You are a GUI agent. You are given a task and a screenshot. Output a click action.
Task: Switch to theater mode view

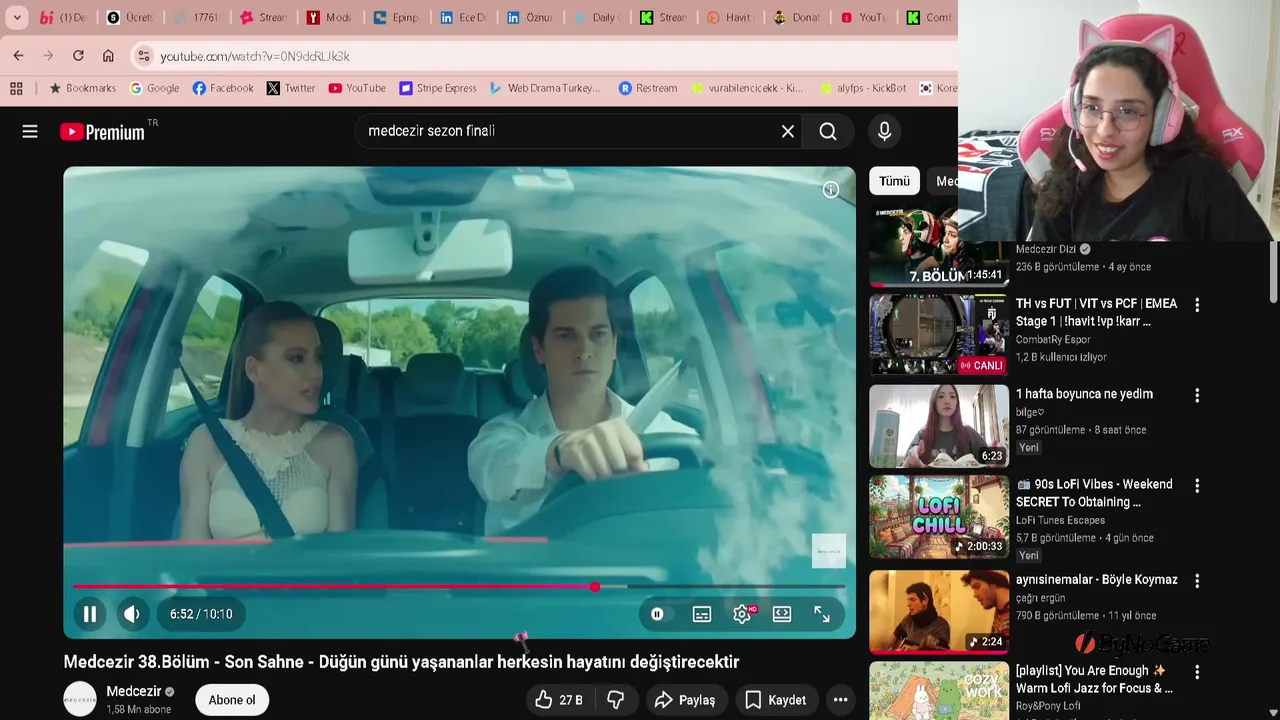point(782,614)
